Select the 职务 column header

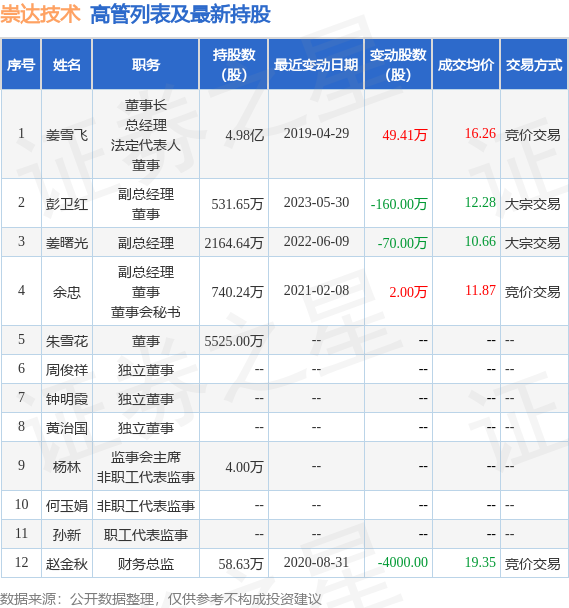146,64
